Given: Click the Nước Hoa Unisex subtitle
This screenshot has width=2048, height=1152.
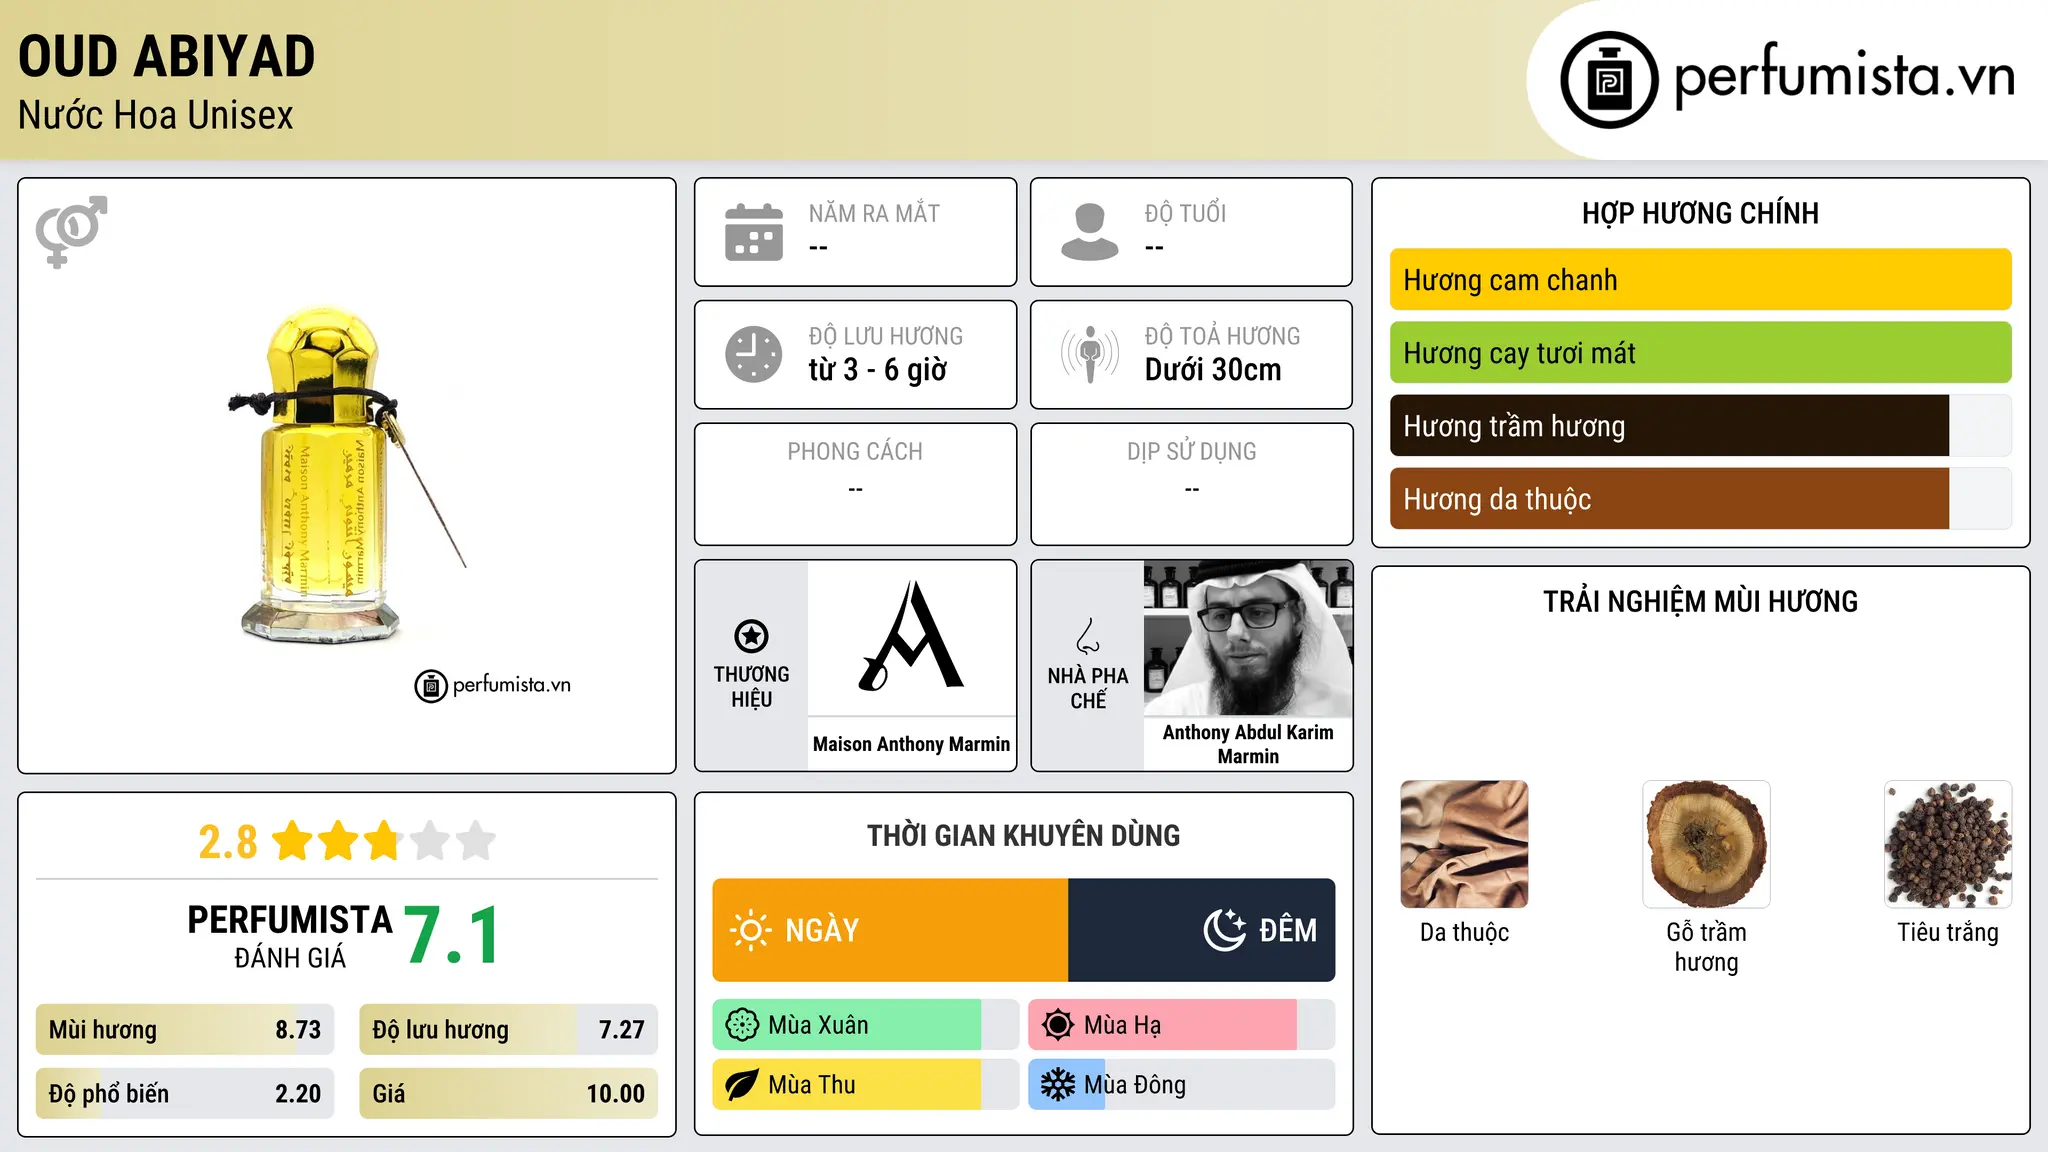Looking at the screenshot, I should pyautogui.click(x=156, y=116).
